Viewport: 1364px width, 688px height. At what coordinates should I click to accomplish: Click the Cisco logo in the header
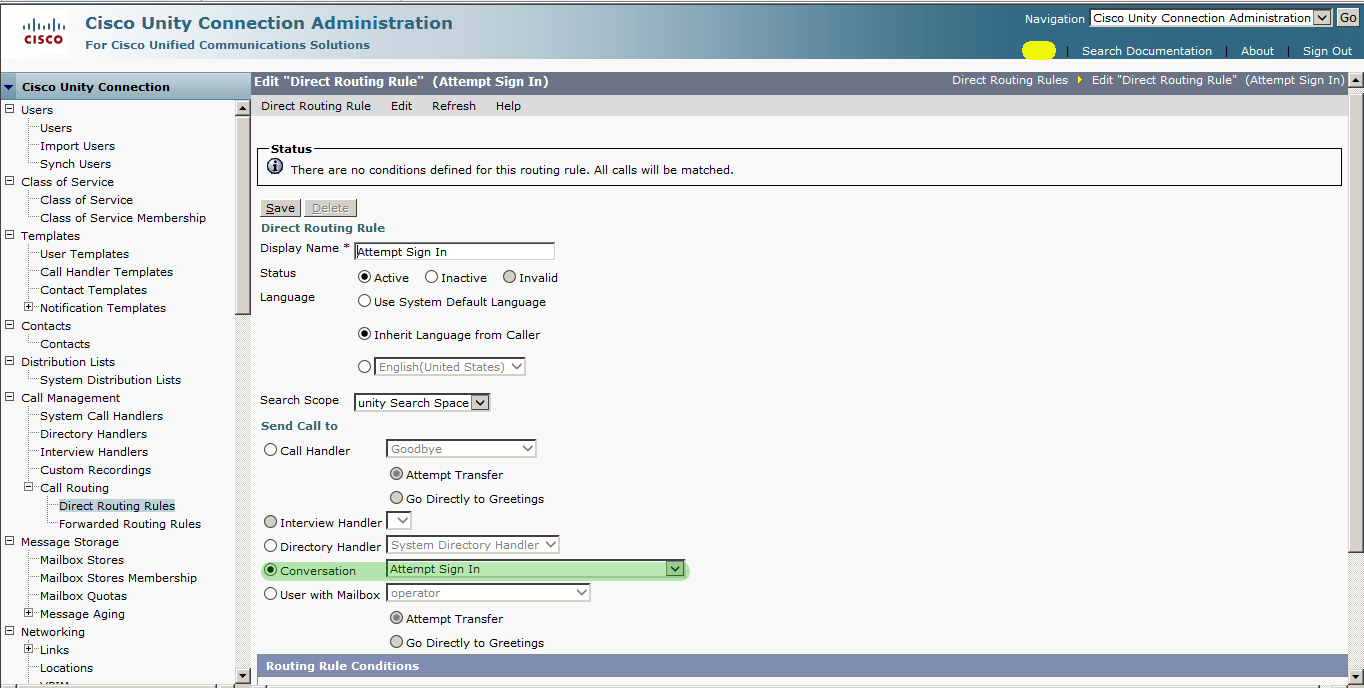tap(42, 29)
